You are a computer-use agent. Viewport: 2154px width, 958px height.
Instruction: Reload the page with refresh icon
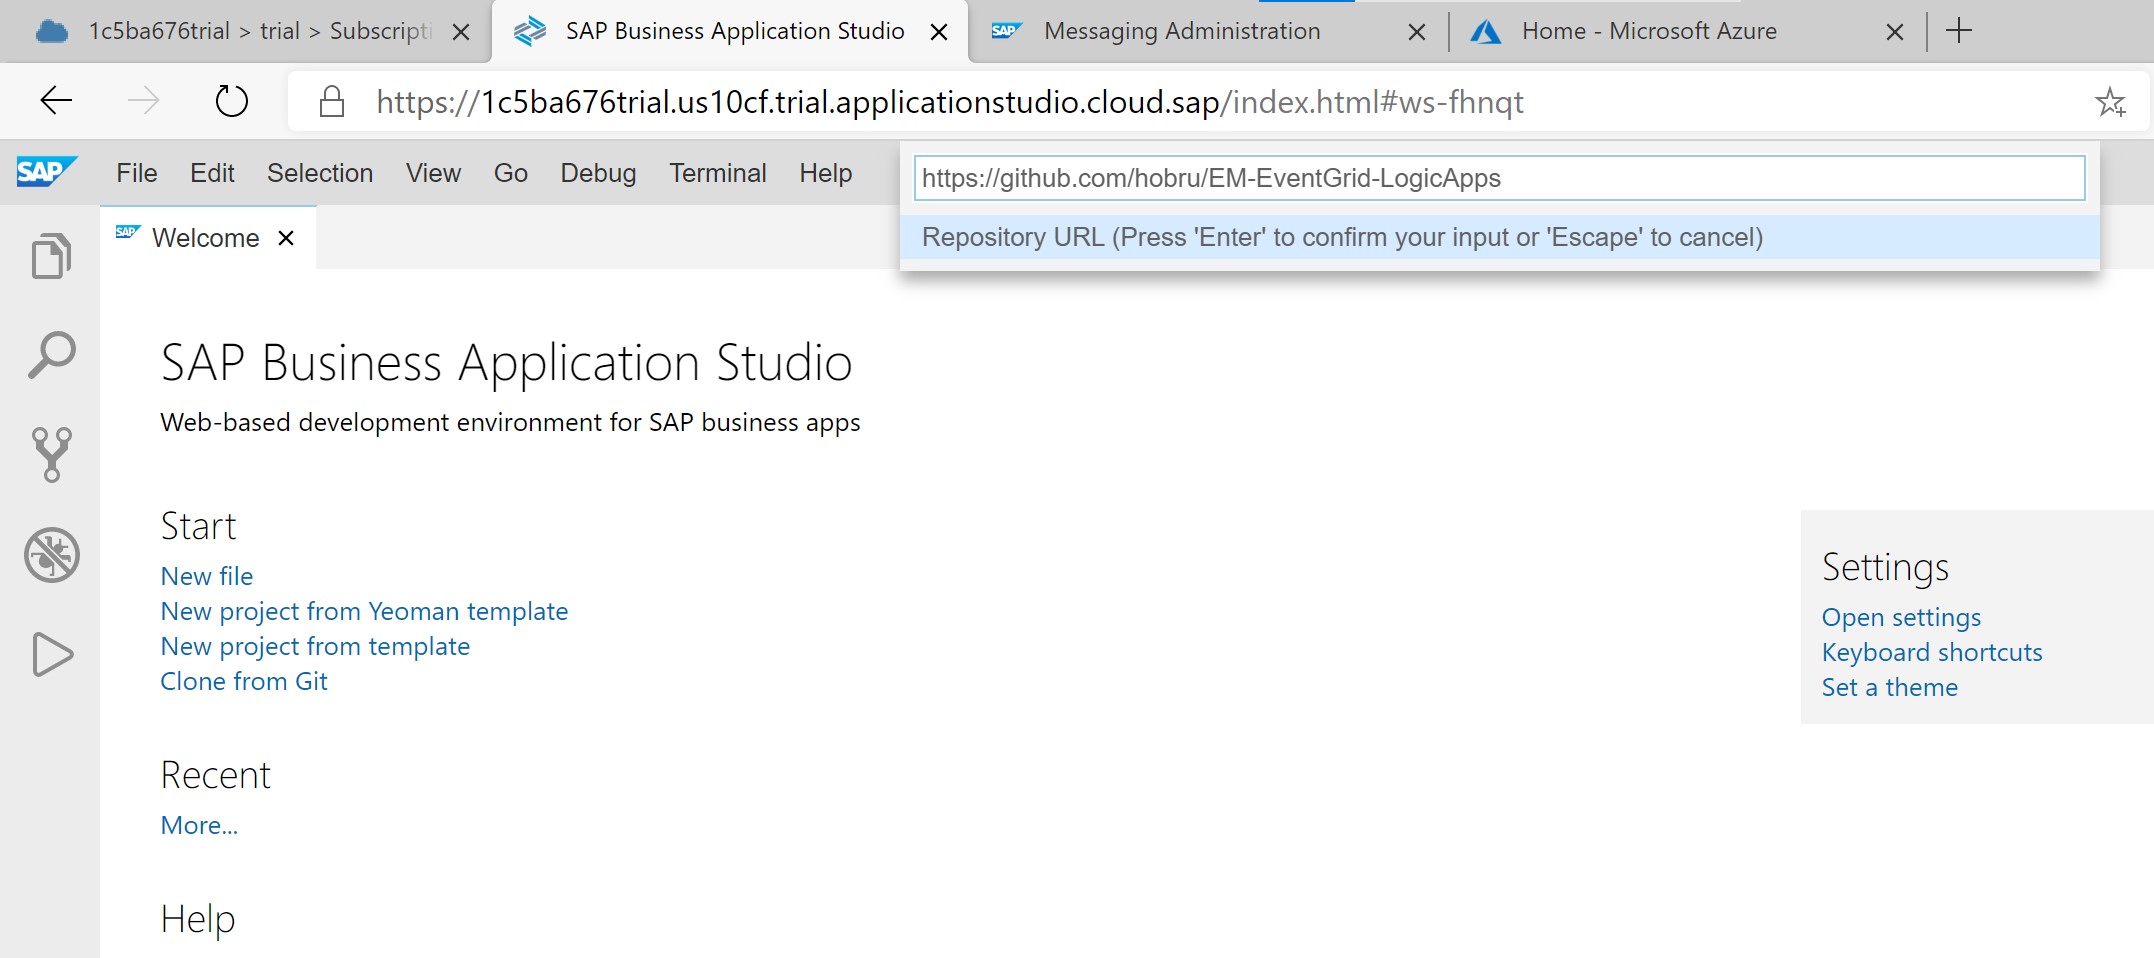[231, 101]
